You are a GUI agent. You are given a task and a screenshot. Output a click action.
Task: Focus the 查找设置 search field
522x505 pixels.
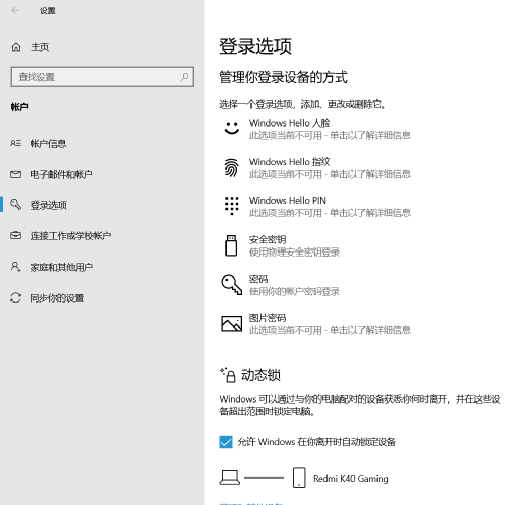tap(102, 77)
